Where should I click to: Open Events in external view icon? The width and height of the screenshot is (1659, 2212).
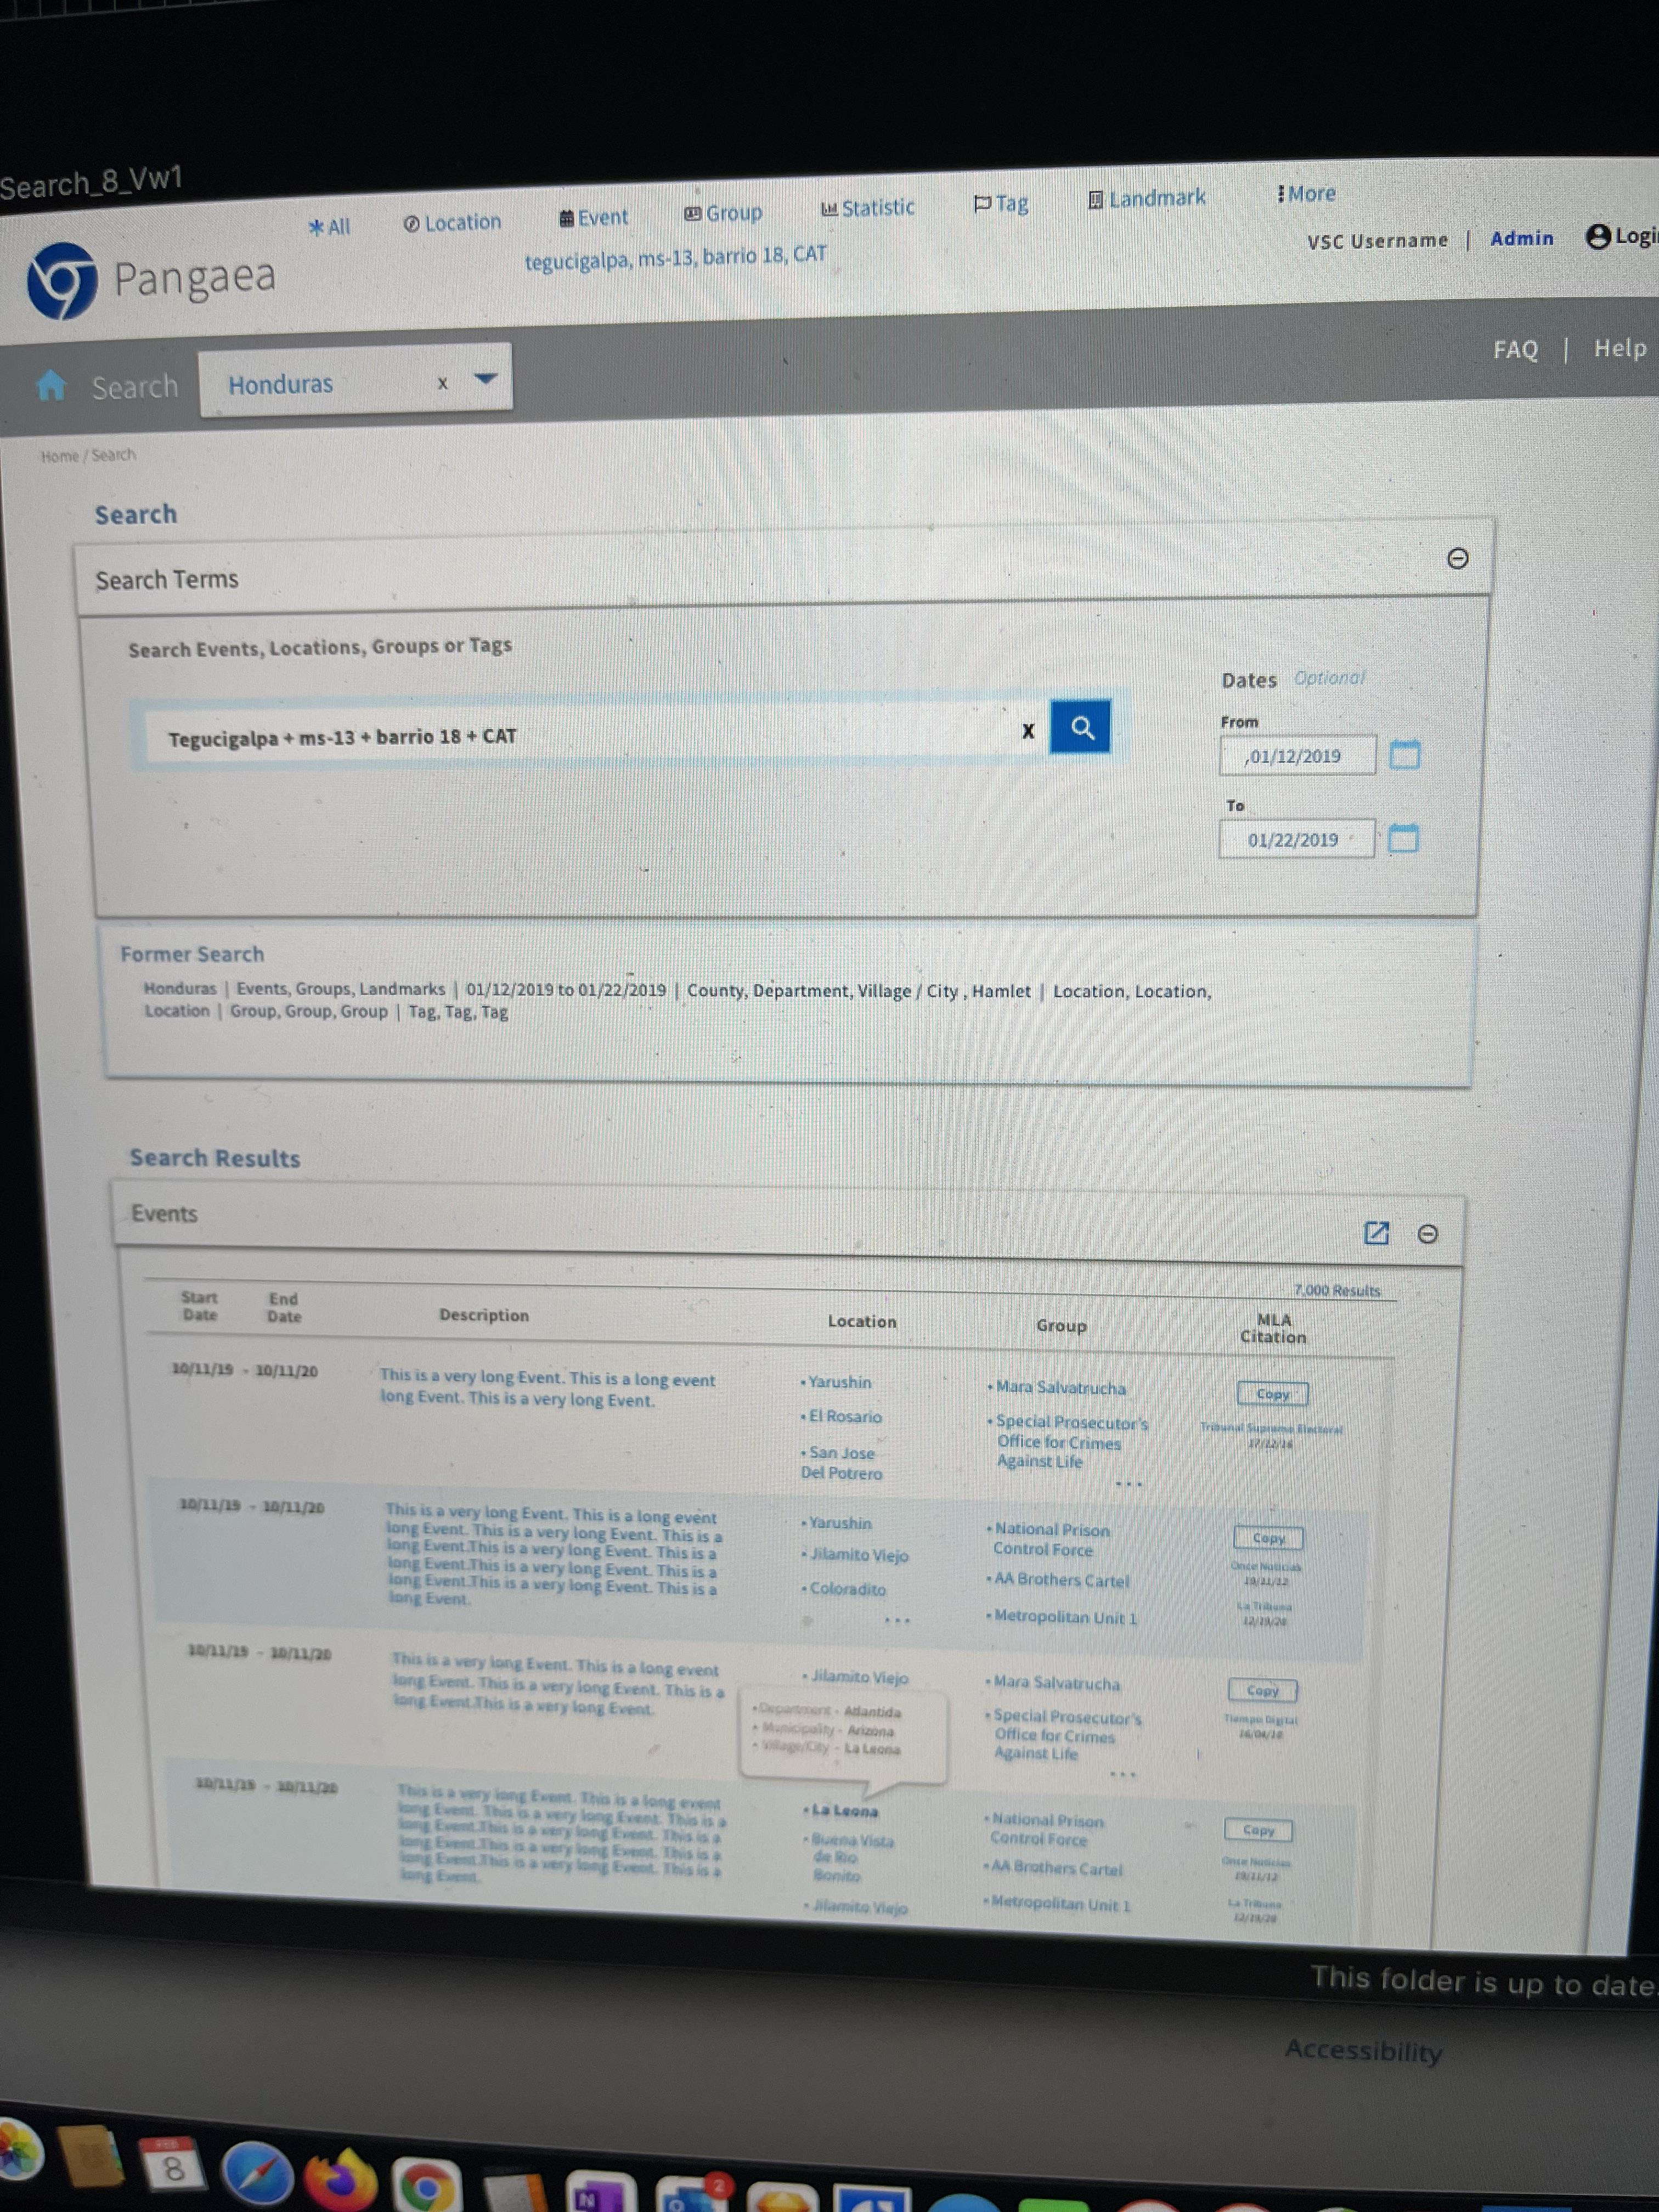tap(1376, 1233)
